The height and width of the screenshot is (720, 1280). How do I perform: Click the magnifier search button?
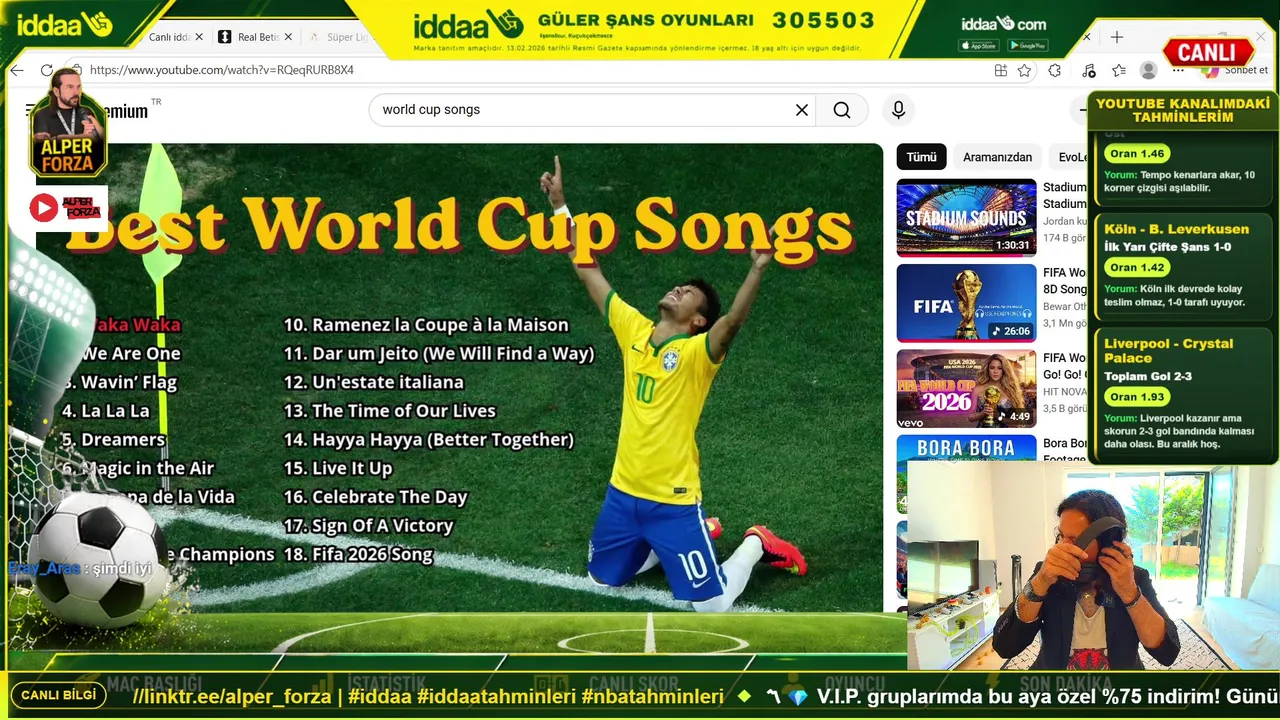pyautogui.click(x=842, y=110)
